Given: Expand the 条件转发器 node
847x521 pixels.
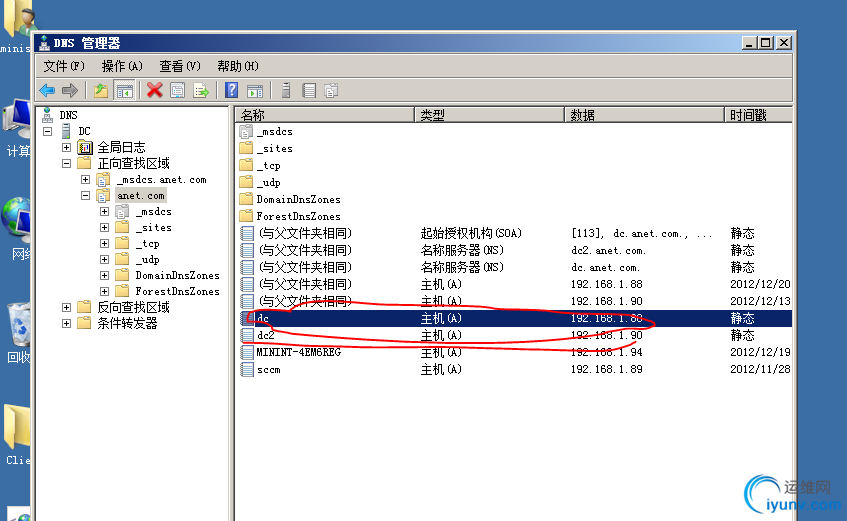Looking at the screenshot, I should [66, 324].
